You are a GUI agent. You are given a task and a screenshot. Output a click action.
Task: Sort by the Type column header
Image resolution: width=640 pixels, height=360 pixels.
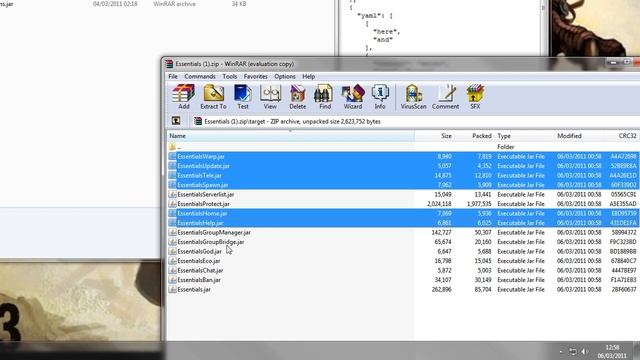tap(524, 136)
